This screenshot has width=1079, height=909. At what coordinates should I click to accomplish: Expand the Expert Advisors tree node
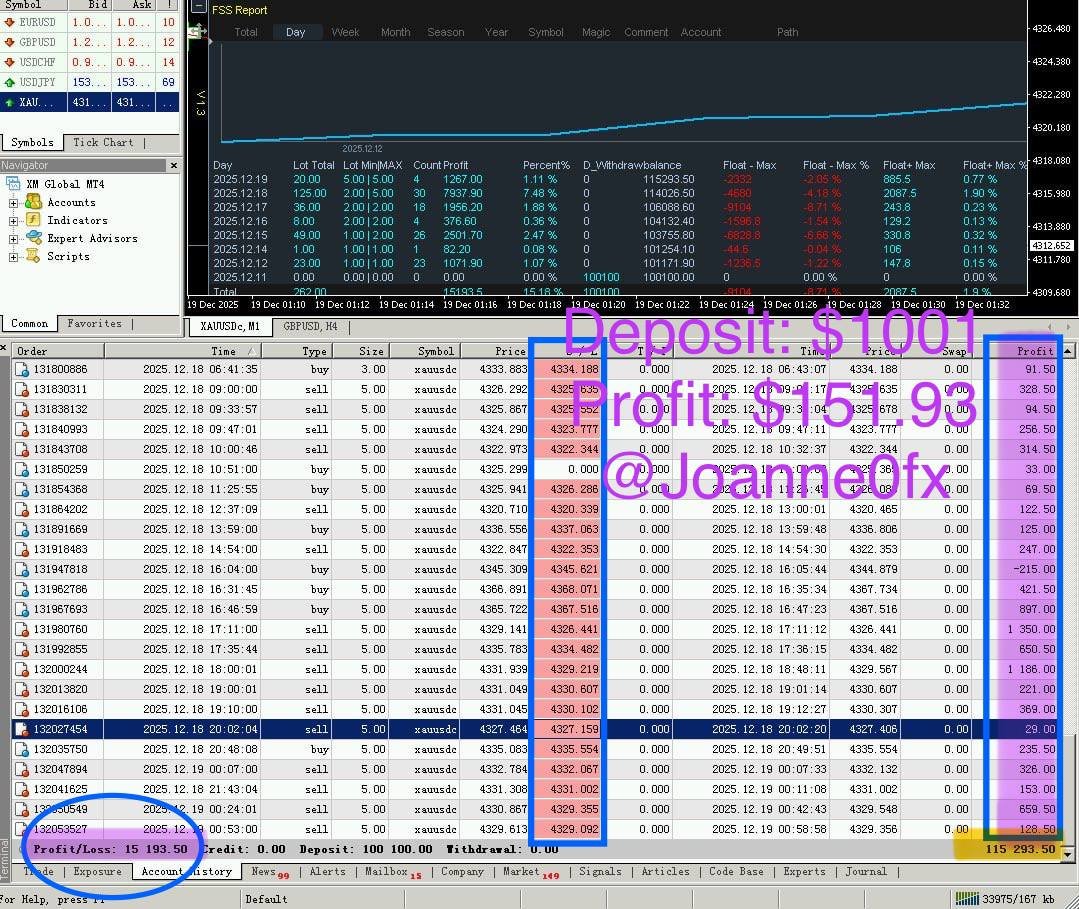point(13,239)
